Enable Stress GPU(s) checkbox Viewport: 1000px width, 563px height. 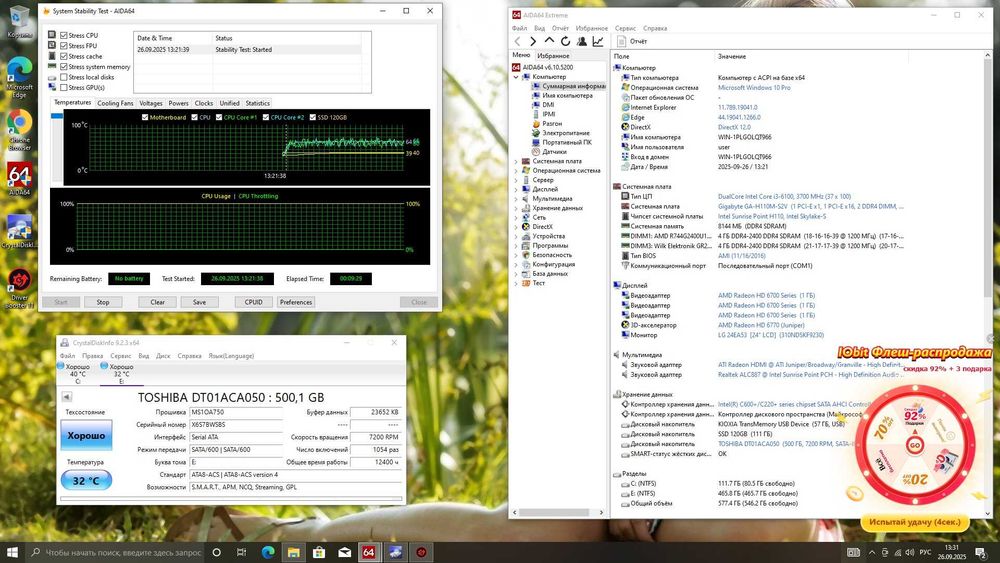pos(64,87)
